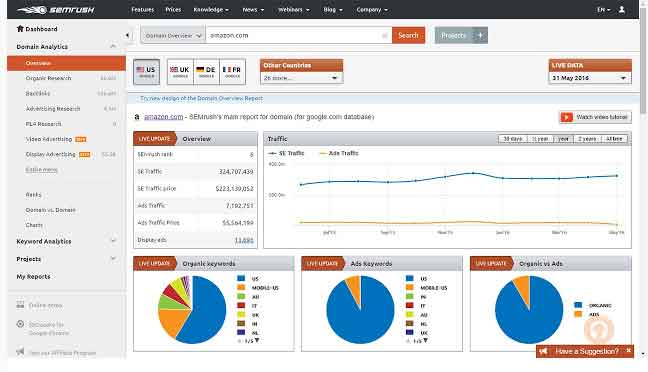The image size is (648, 372).
Task: Click the Organic keywords pie chart
Action: point(192,310)
